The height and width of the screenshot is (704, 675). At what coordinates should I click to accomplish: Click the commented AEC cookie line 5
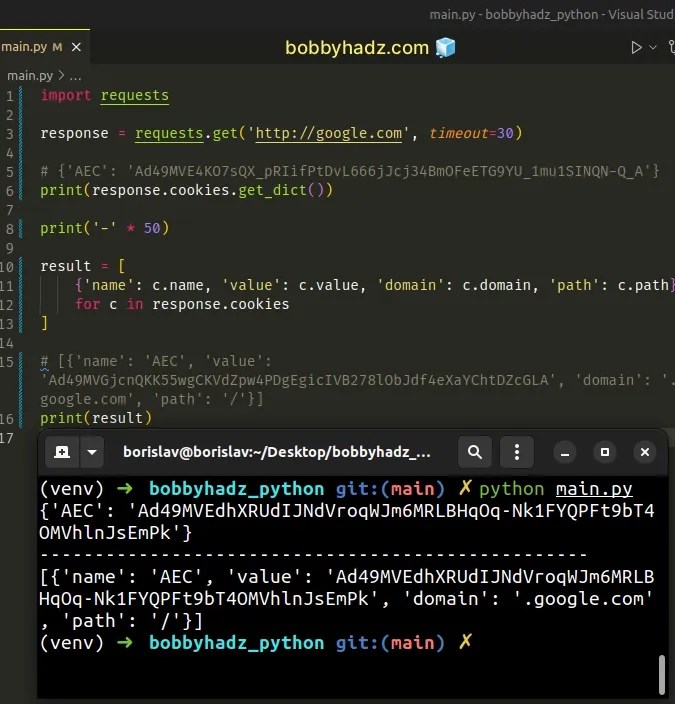pos(350,172)
